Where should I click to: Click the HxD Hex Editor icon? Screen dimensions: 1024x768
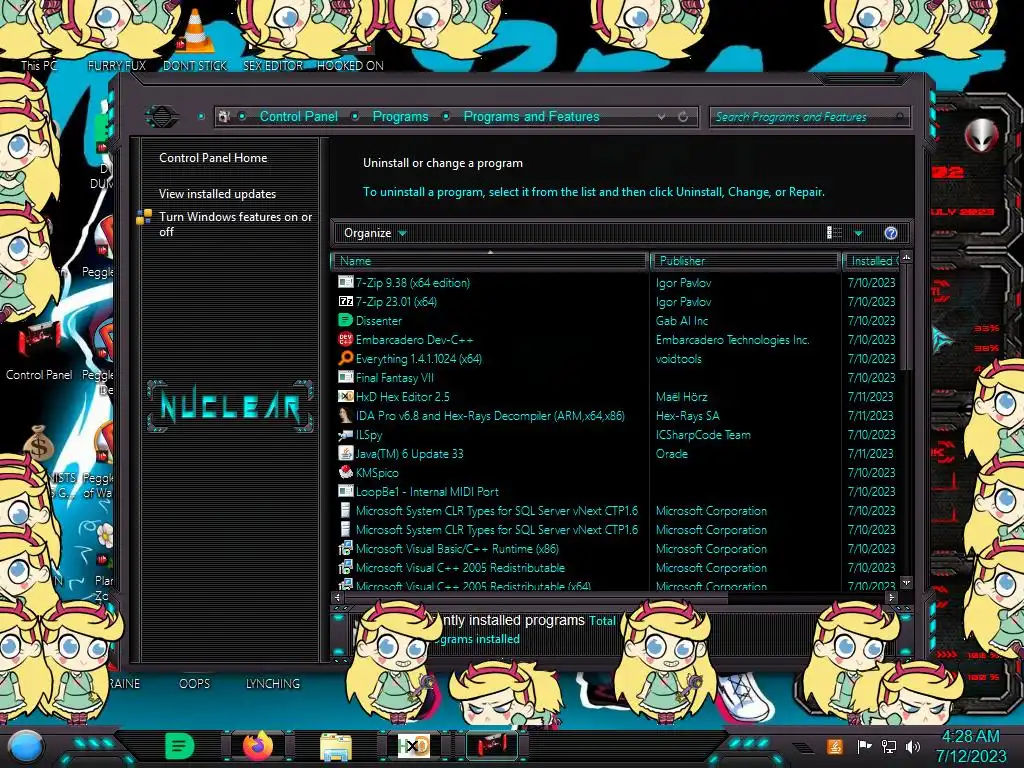[345, 396]
